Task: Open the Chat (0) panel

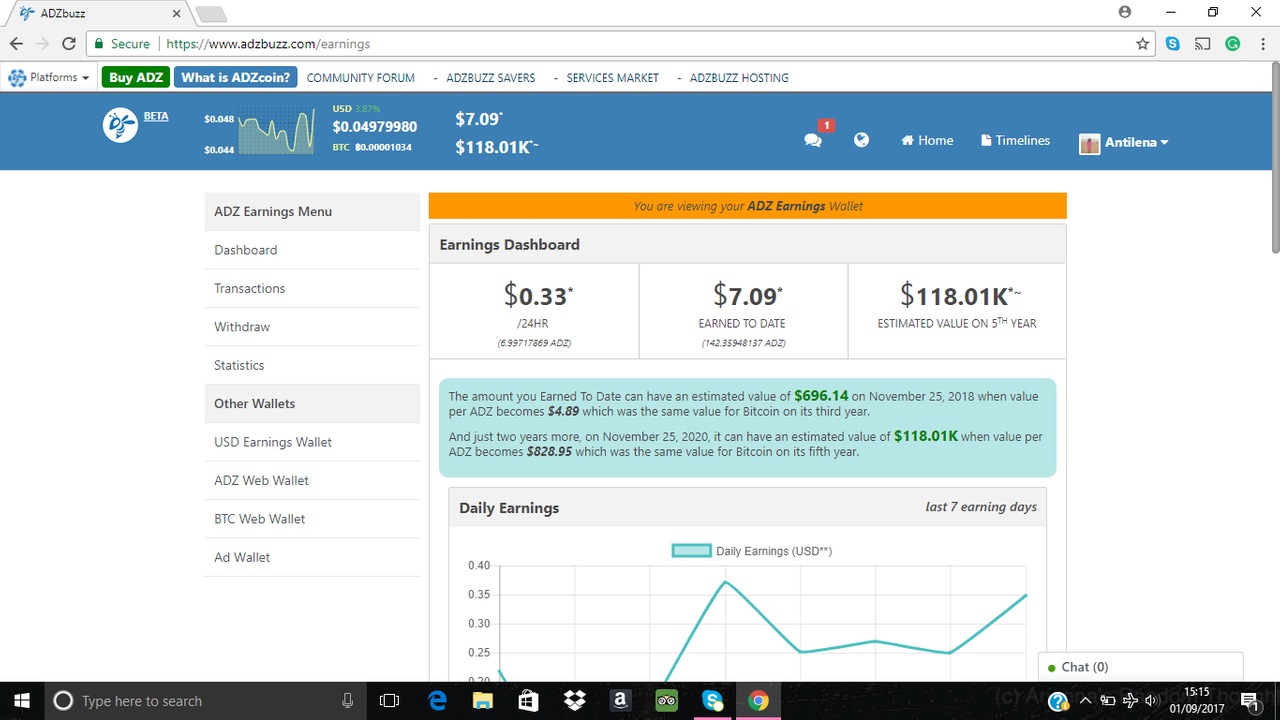Action: 1140,667
